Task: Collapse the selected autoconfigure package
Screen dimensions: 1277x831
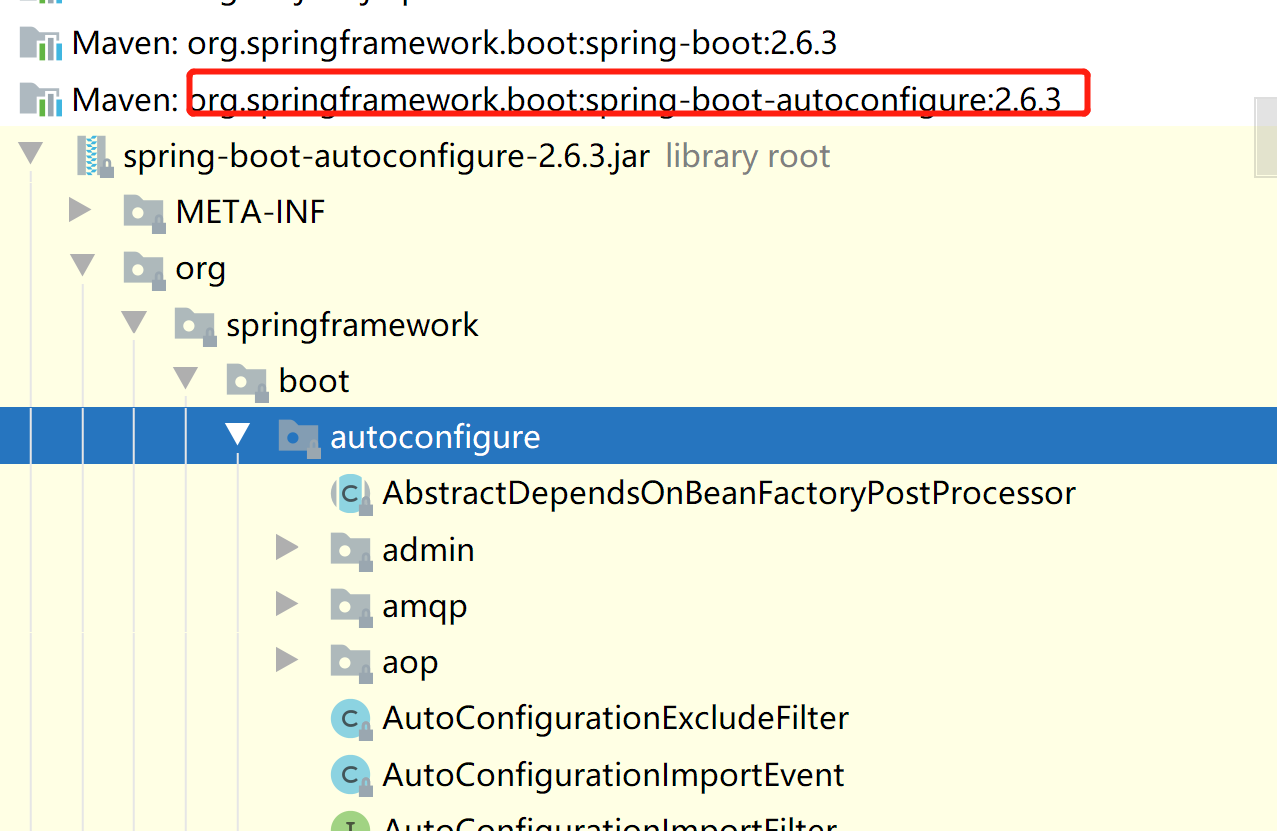Action: click(237, 434)
